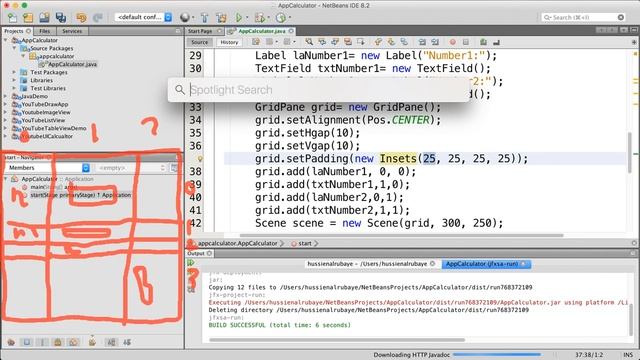Click the New File toolbar icon
640x360 pixels.
point(12,18)
